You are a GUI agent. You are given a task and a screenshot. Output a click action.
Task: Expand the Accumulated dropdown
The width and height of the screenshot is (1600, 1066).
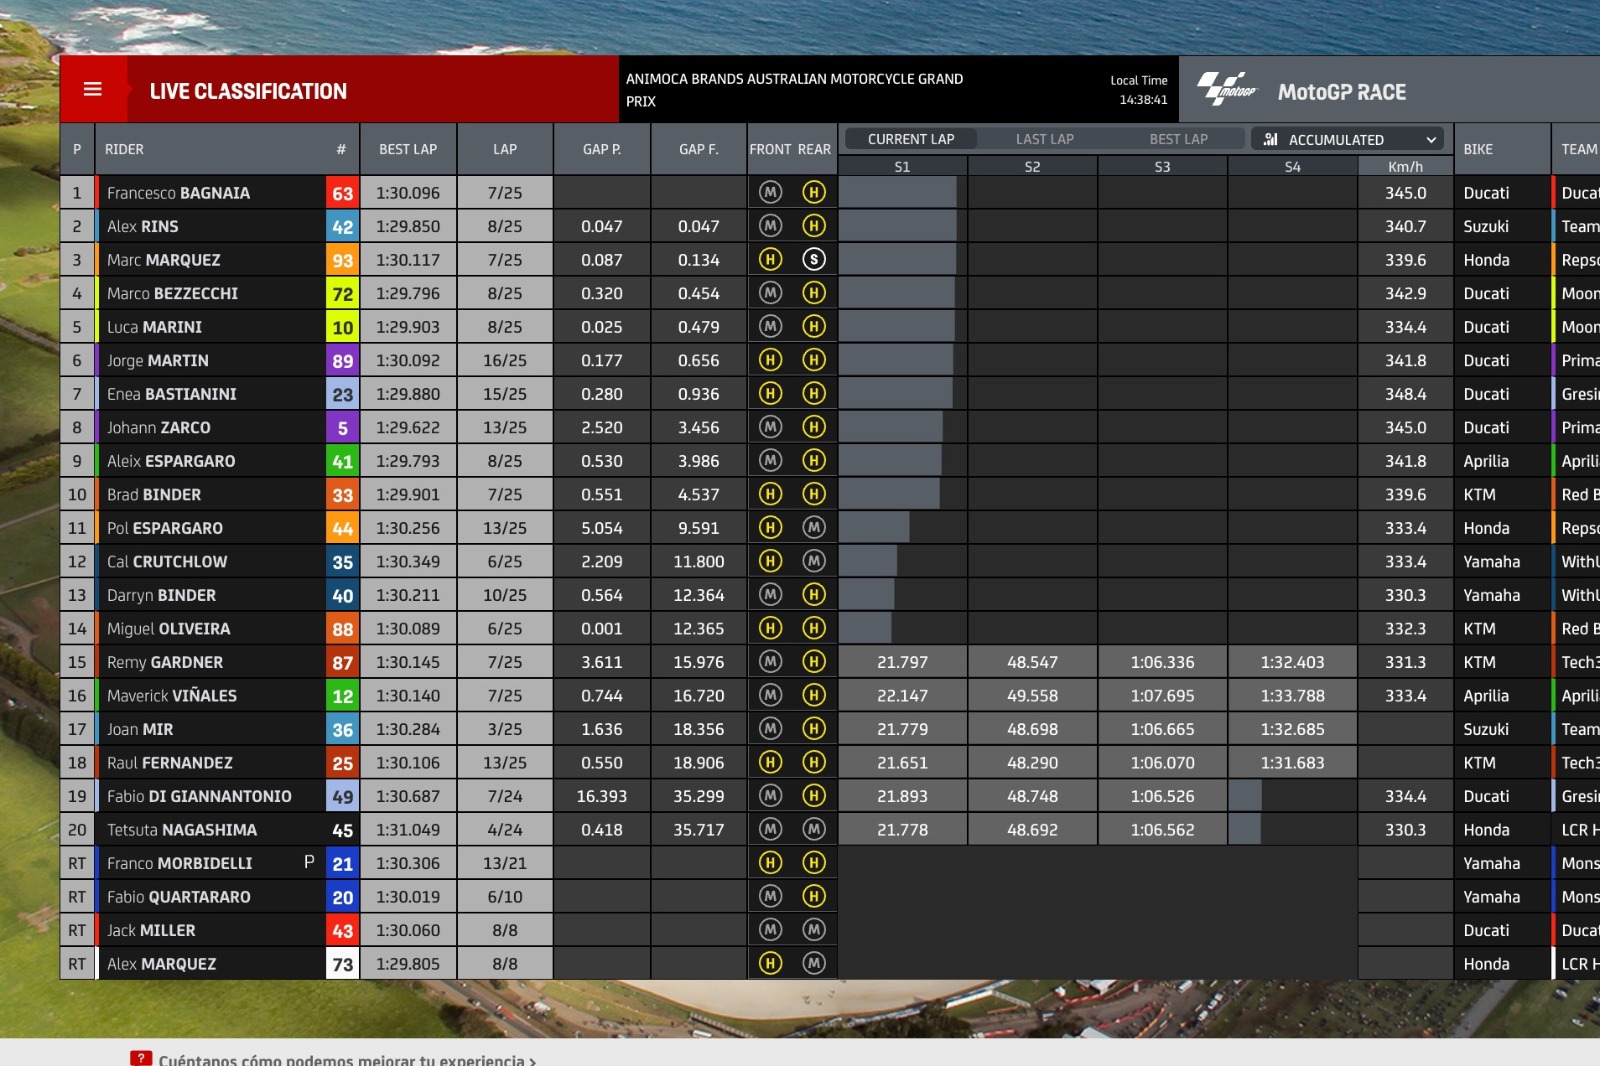tap(1346, 139)
